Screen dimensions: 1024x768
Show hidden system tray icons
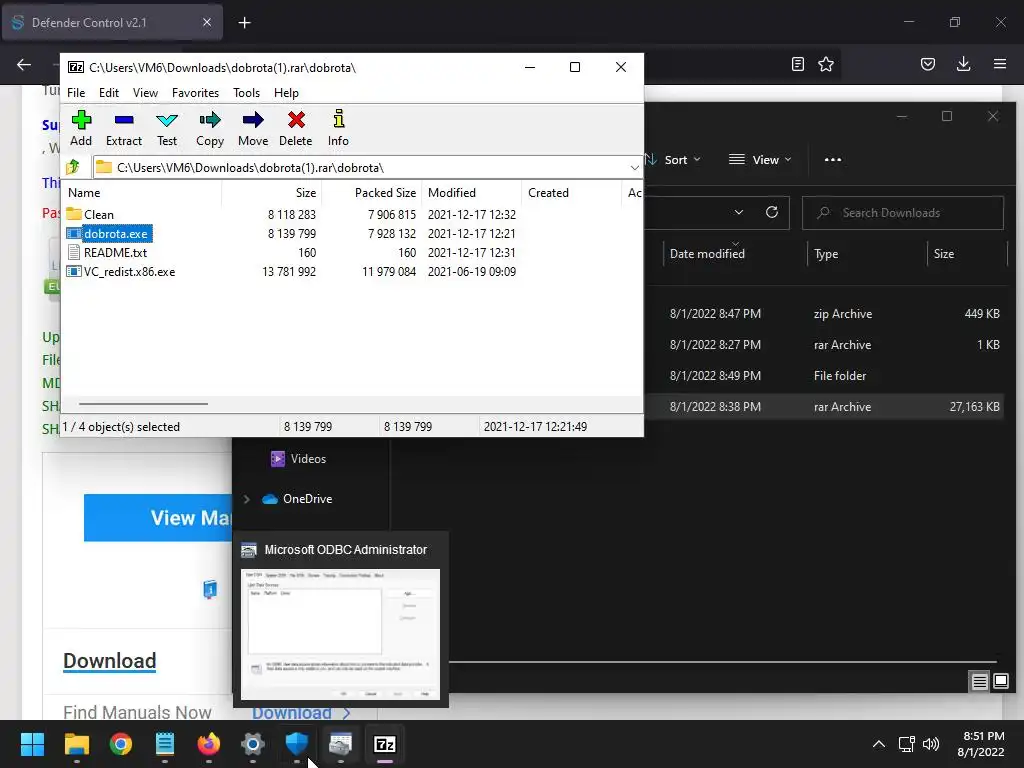tap(879, 744)
